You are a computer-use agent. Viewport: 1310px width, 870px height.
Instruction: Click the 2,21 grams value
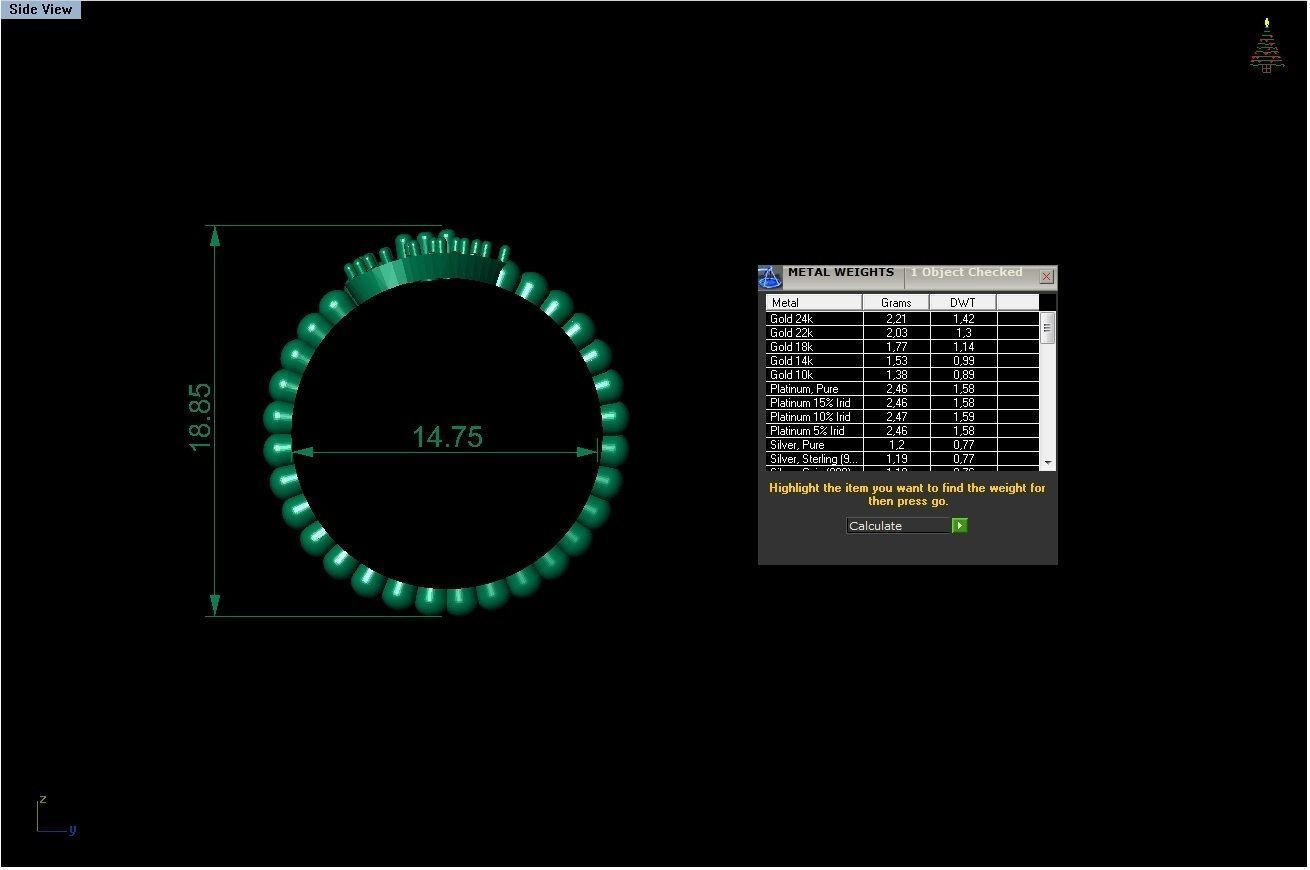(x=896, y=319)
